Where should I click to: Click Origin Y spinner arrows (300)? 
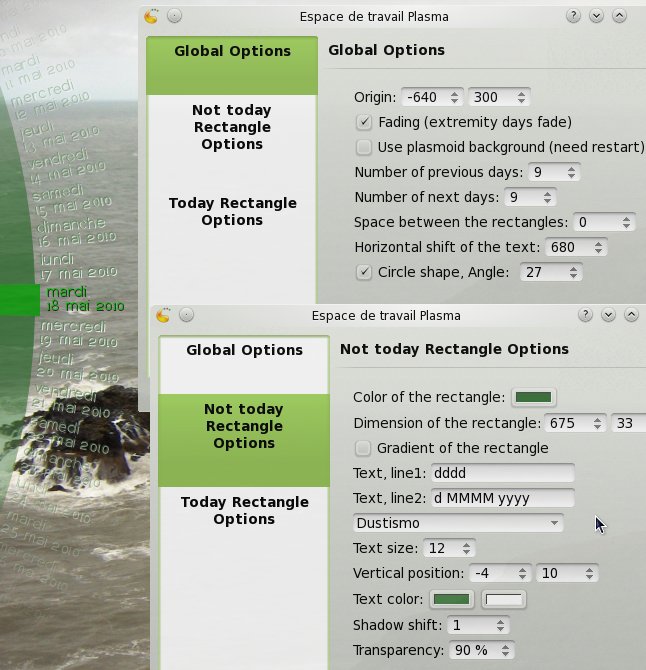(521, 97)
